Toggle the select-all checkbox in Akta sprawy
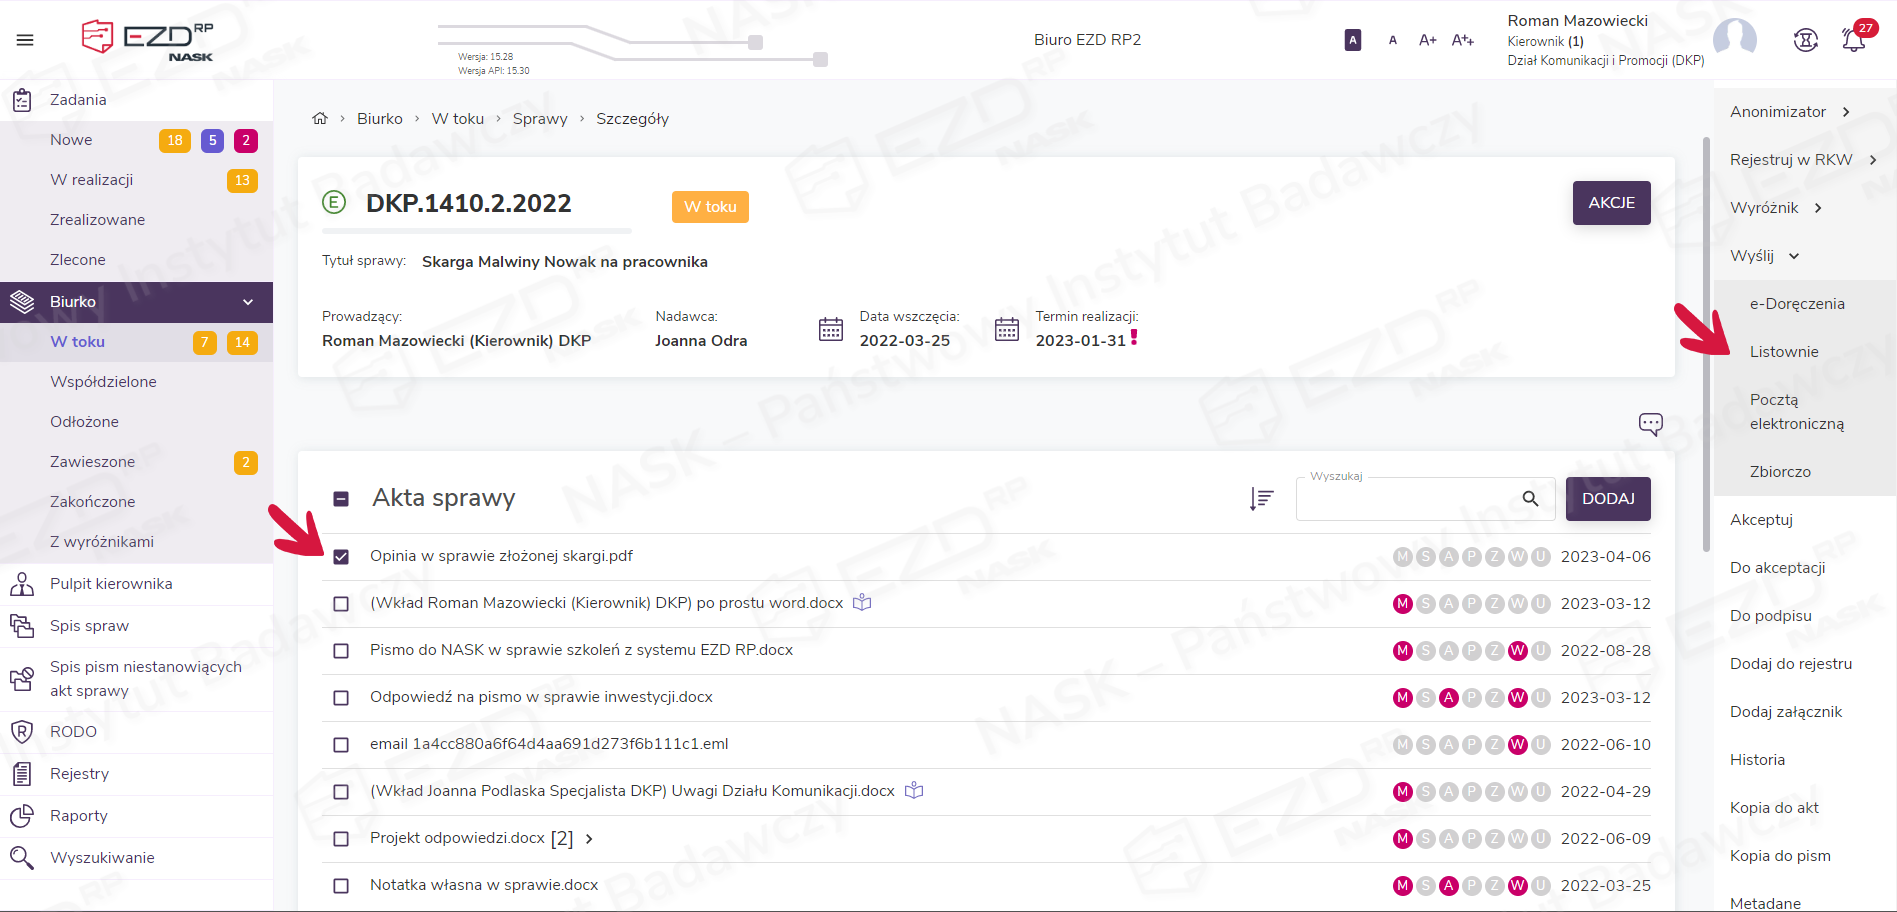 [341, 499]
